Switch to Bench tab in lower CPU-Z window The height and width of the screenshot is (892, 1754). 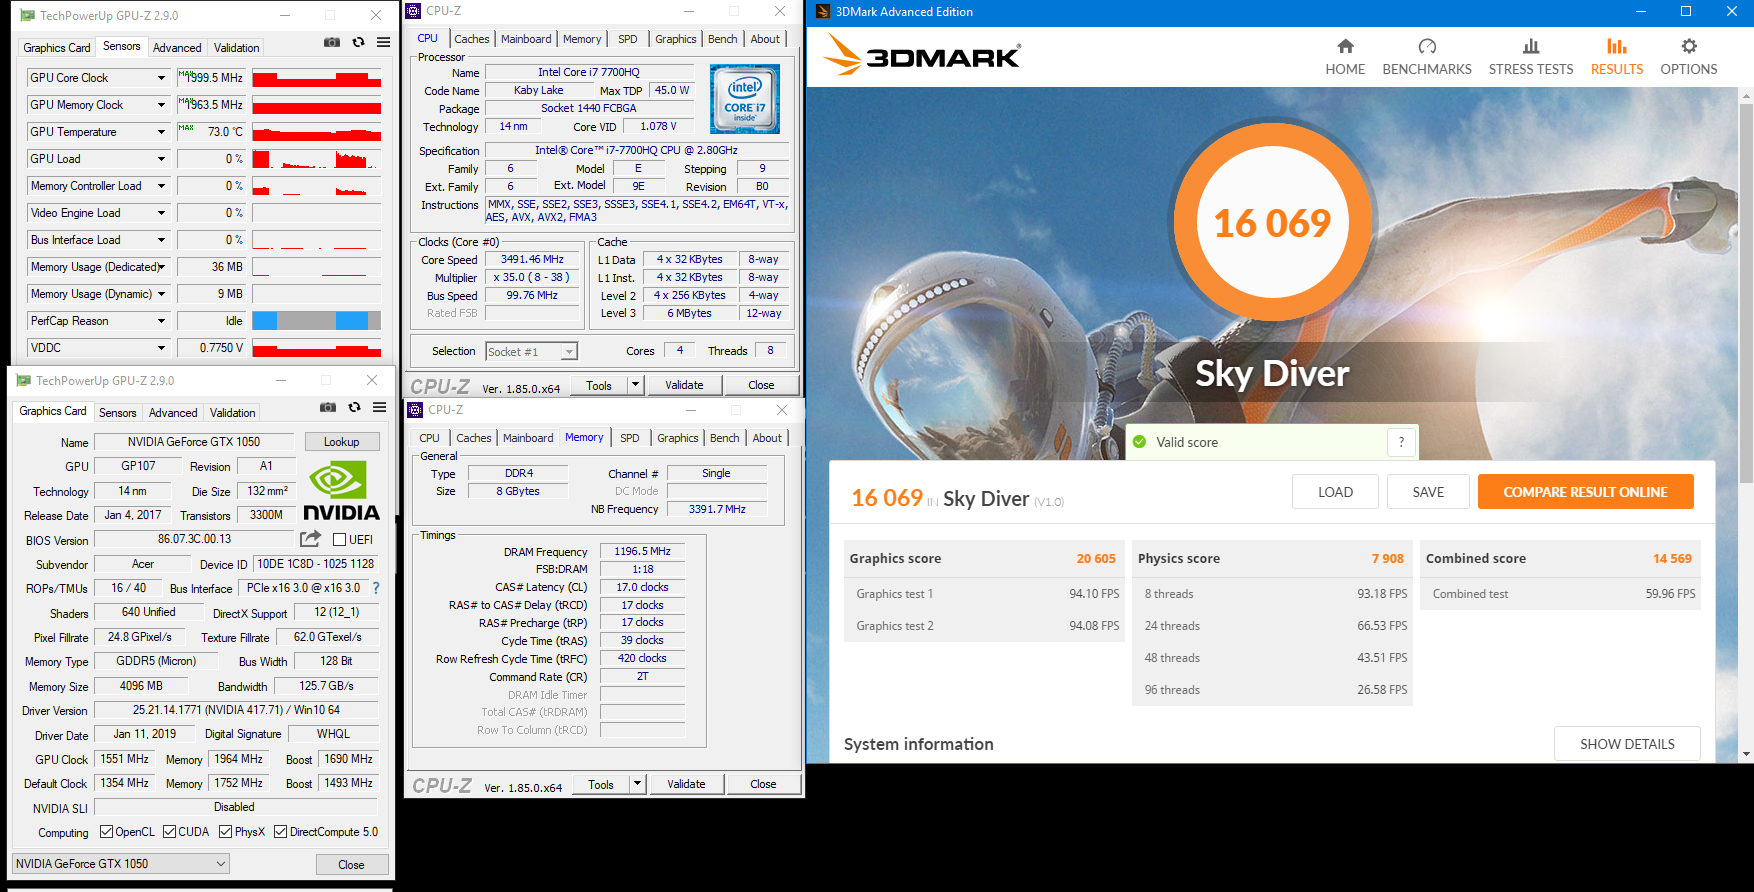click(724, 438)
